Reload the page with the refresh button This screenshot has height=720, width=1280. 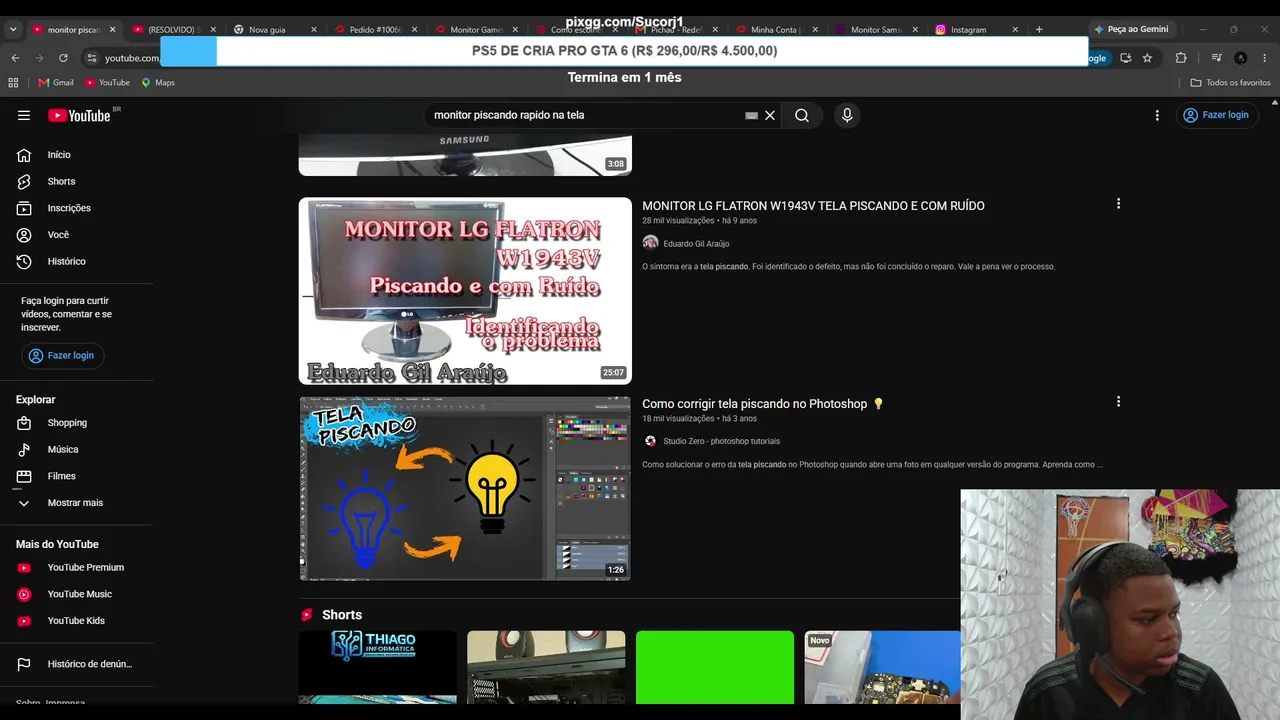click(x=63, y=58)
